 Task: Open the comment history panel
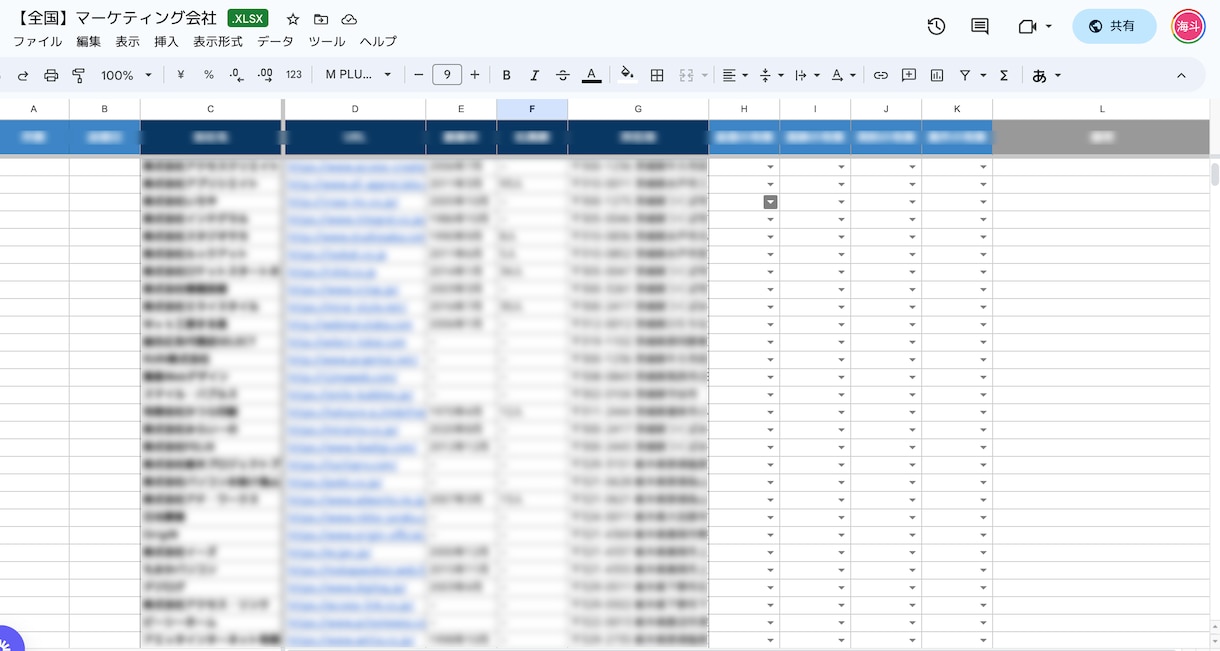pos(980,27)
